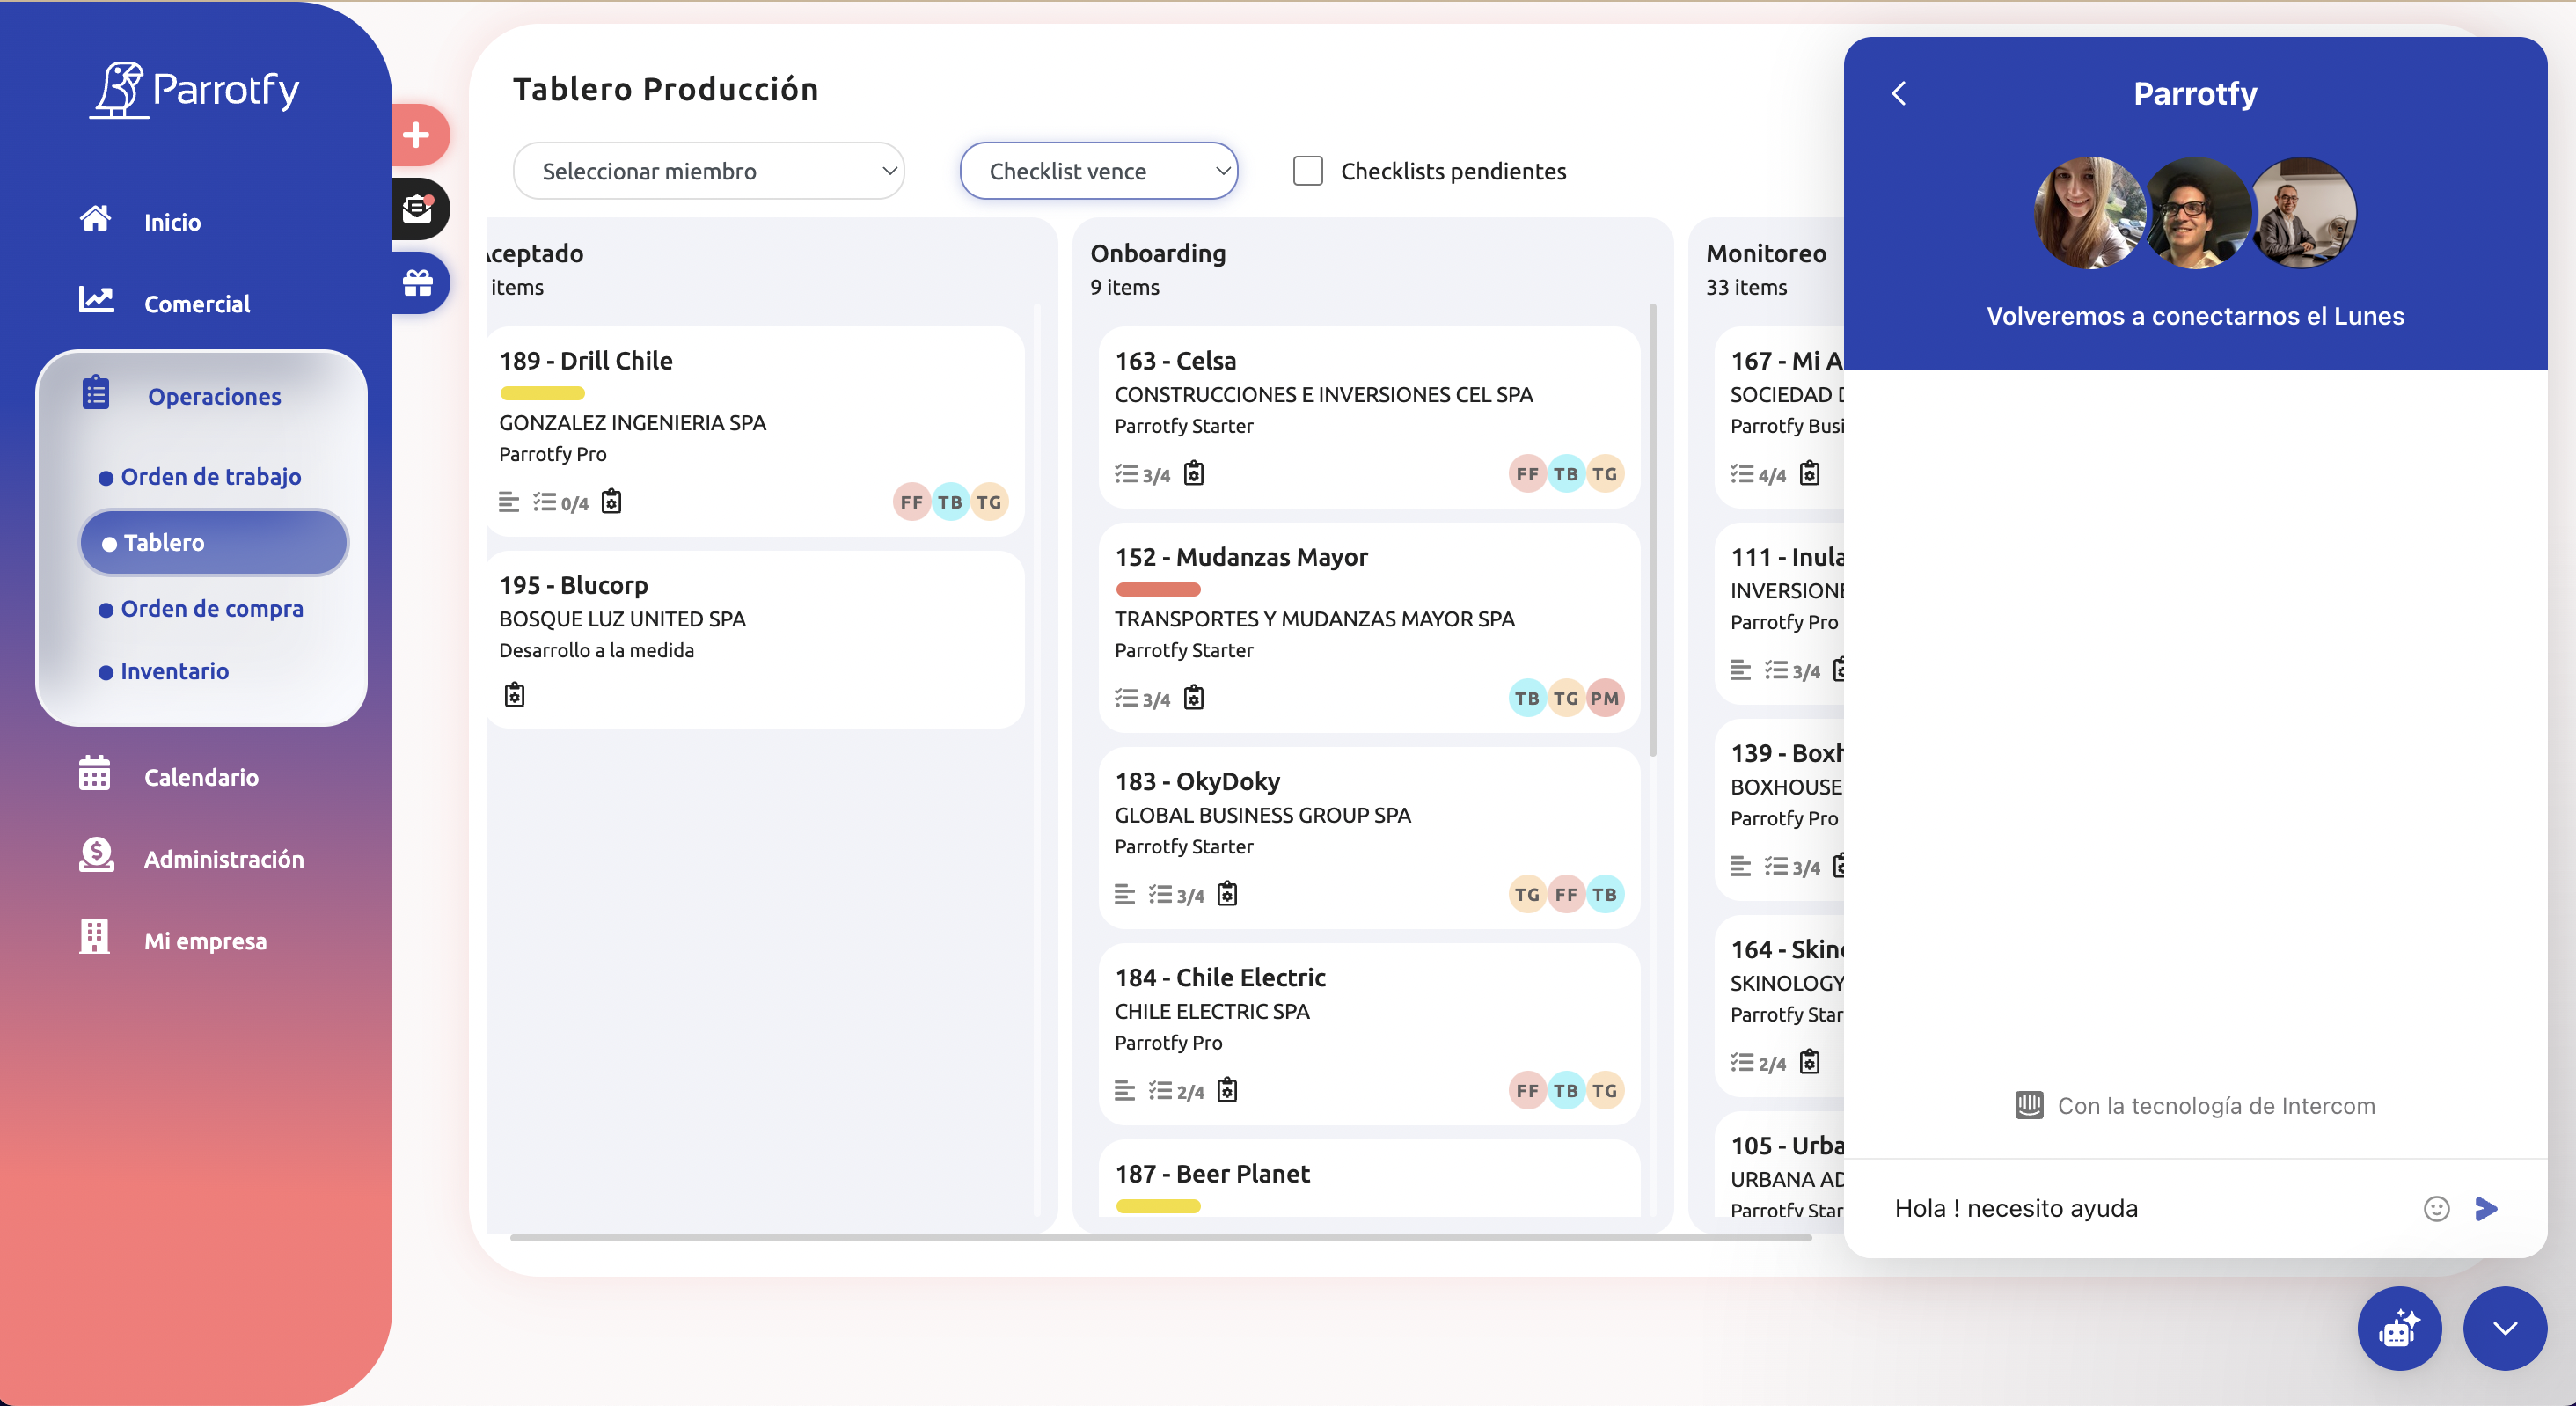
Task: Click 'GLOBAL BUSINESS GROUP SPA' text
Action: tap(1262, 816)
